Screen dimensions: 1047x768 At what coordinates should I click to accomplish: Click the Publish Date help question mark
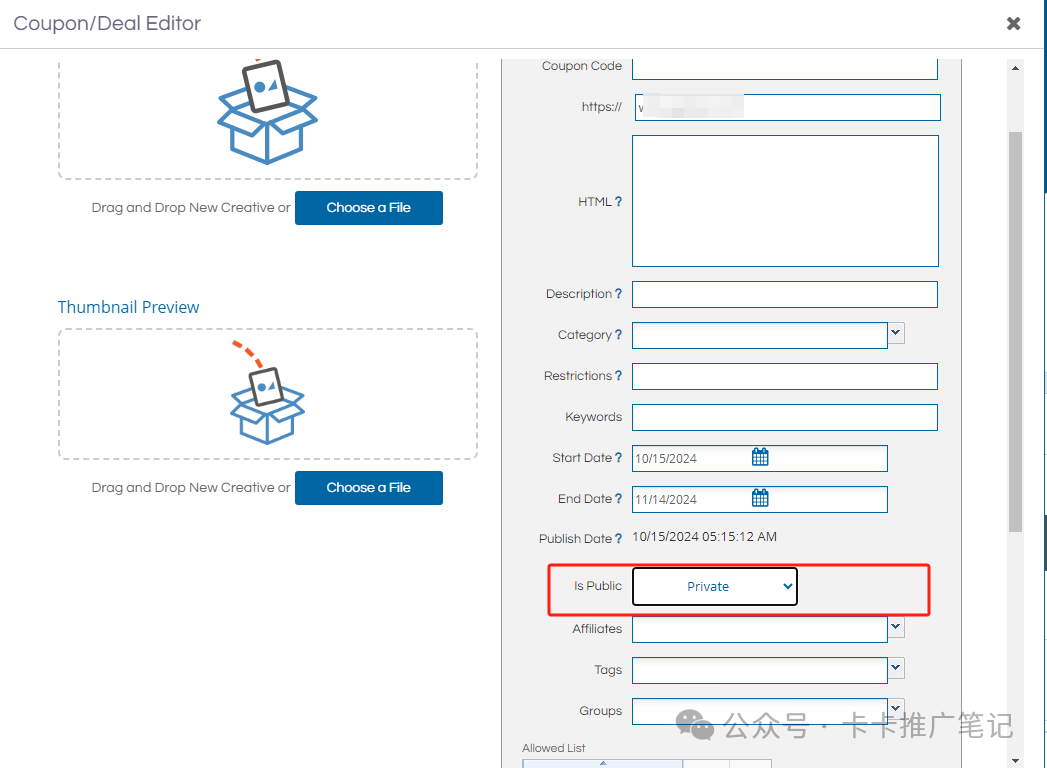coord(618,539)
